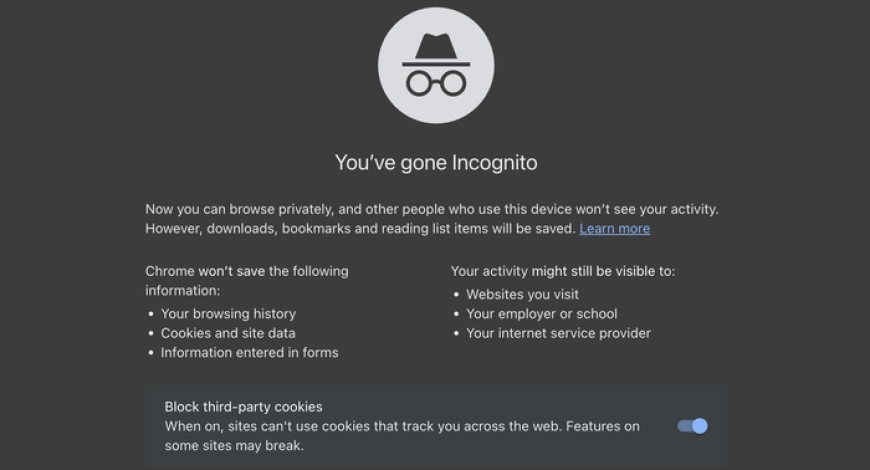Click "some sites may break" text line

(x=234, y=446)
